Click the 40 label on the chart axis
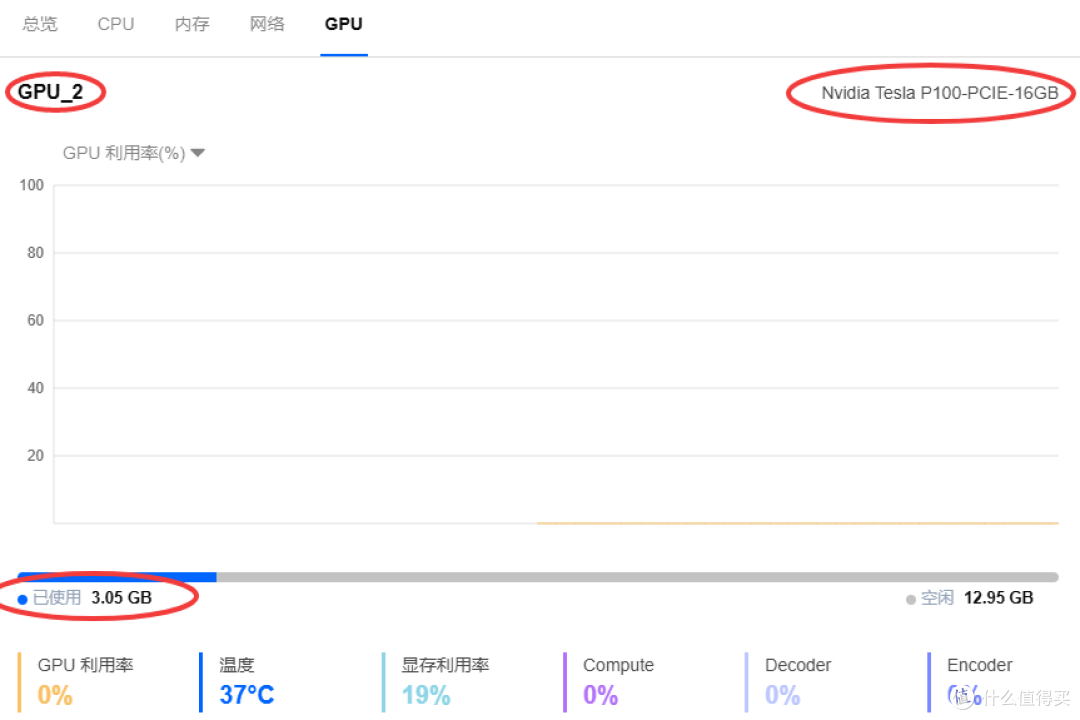 pyautogui.click(x=35, y=388)
